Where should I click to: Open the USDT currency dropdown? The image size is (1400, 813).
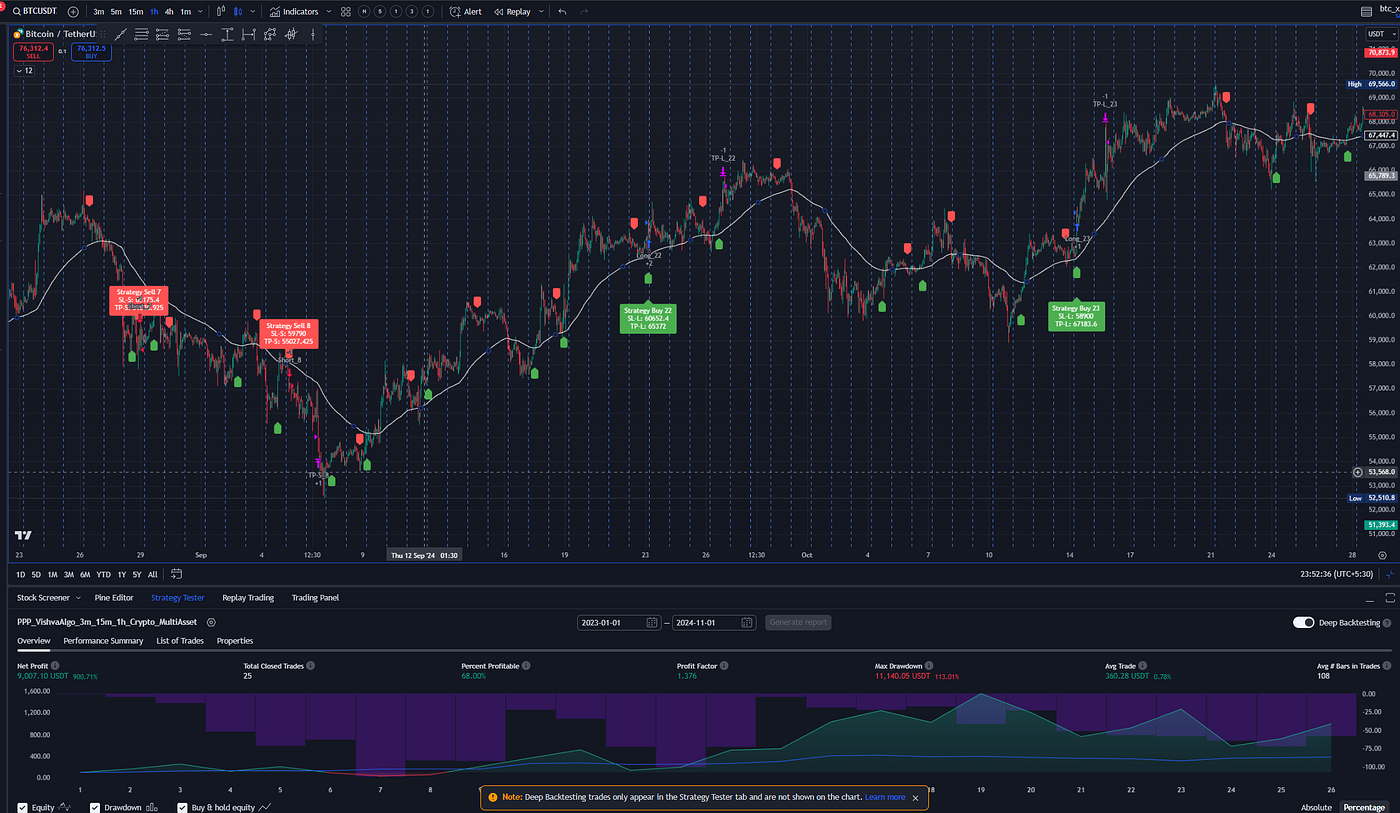[x=1380, y=34]
